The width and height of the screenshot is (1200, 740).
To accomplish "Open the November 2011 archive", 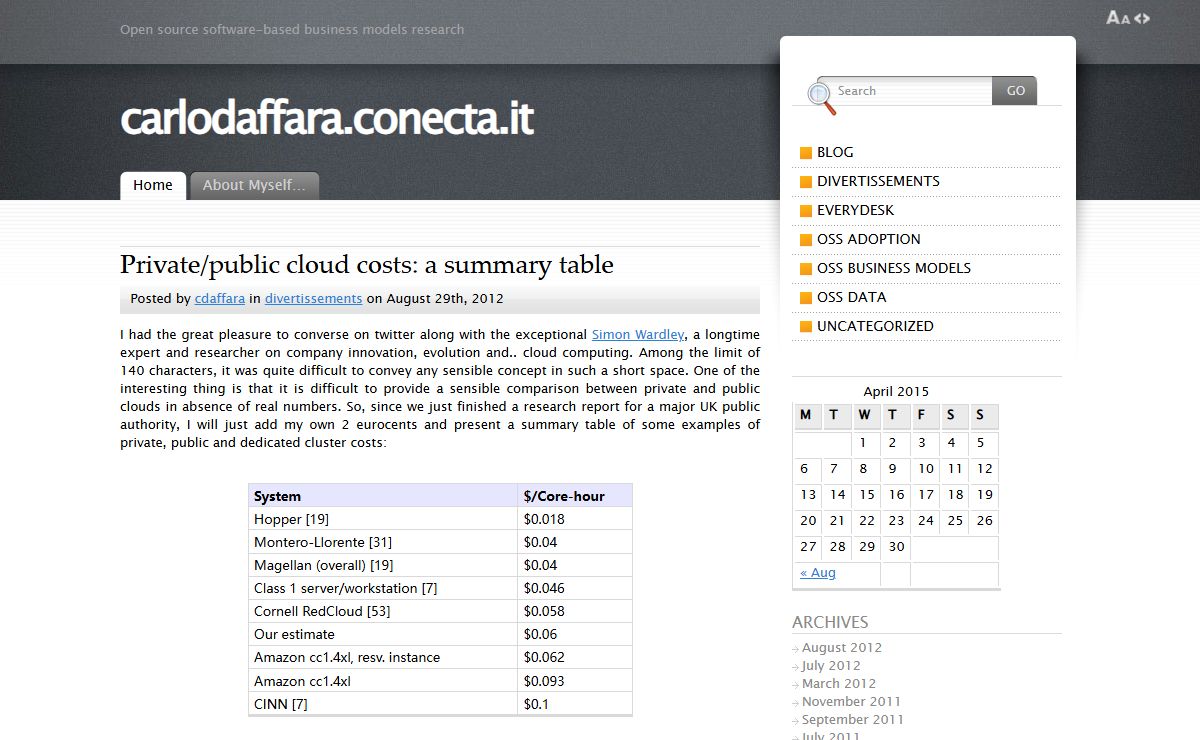I will (851, 702).
